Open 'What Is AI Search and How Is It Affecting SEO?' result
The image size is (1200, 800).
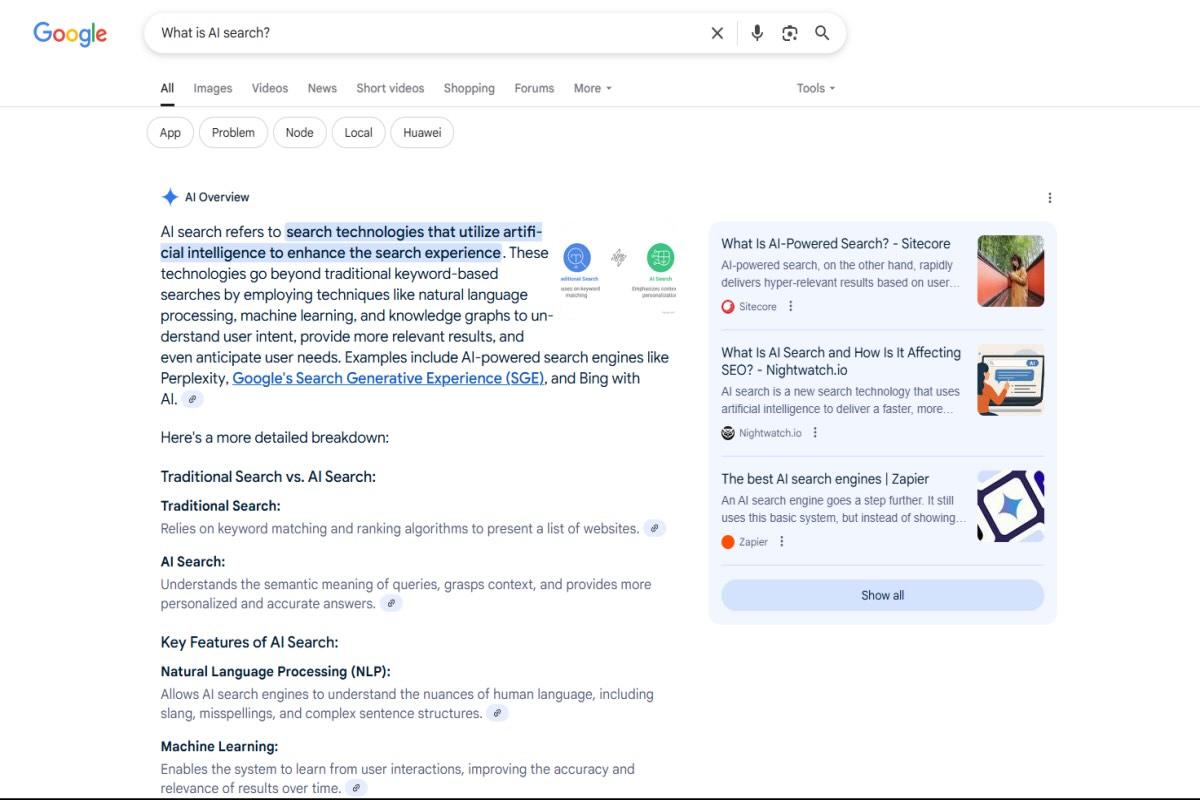841,361
